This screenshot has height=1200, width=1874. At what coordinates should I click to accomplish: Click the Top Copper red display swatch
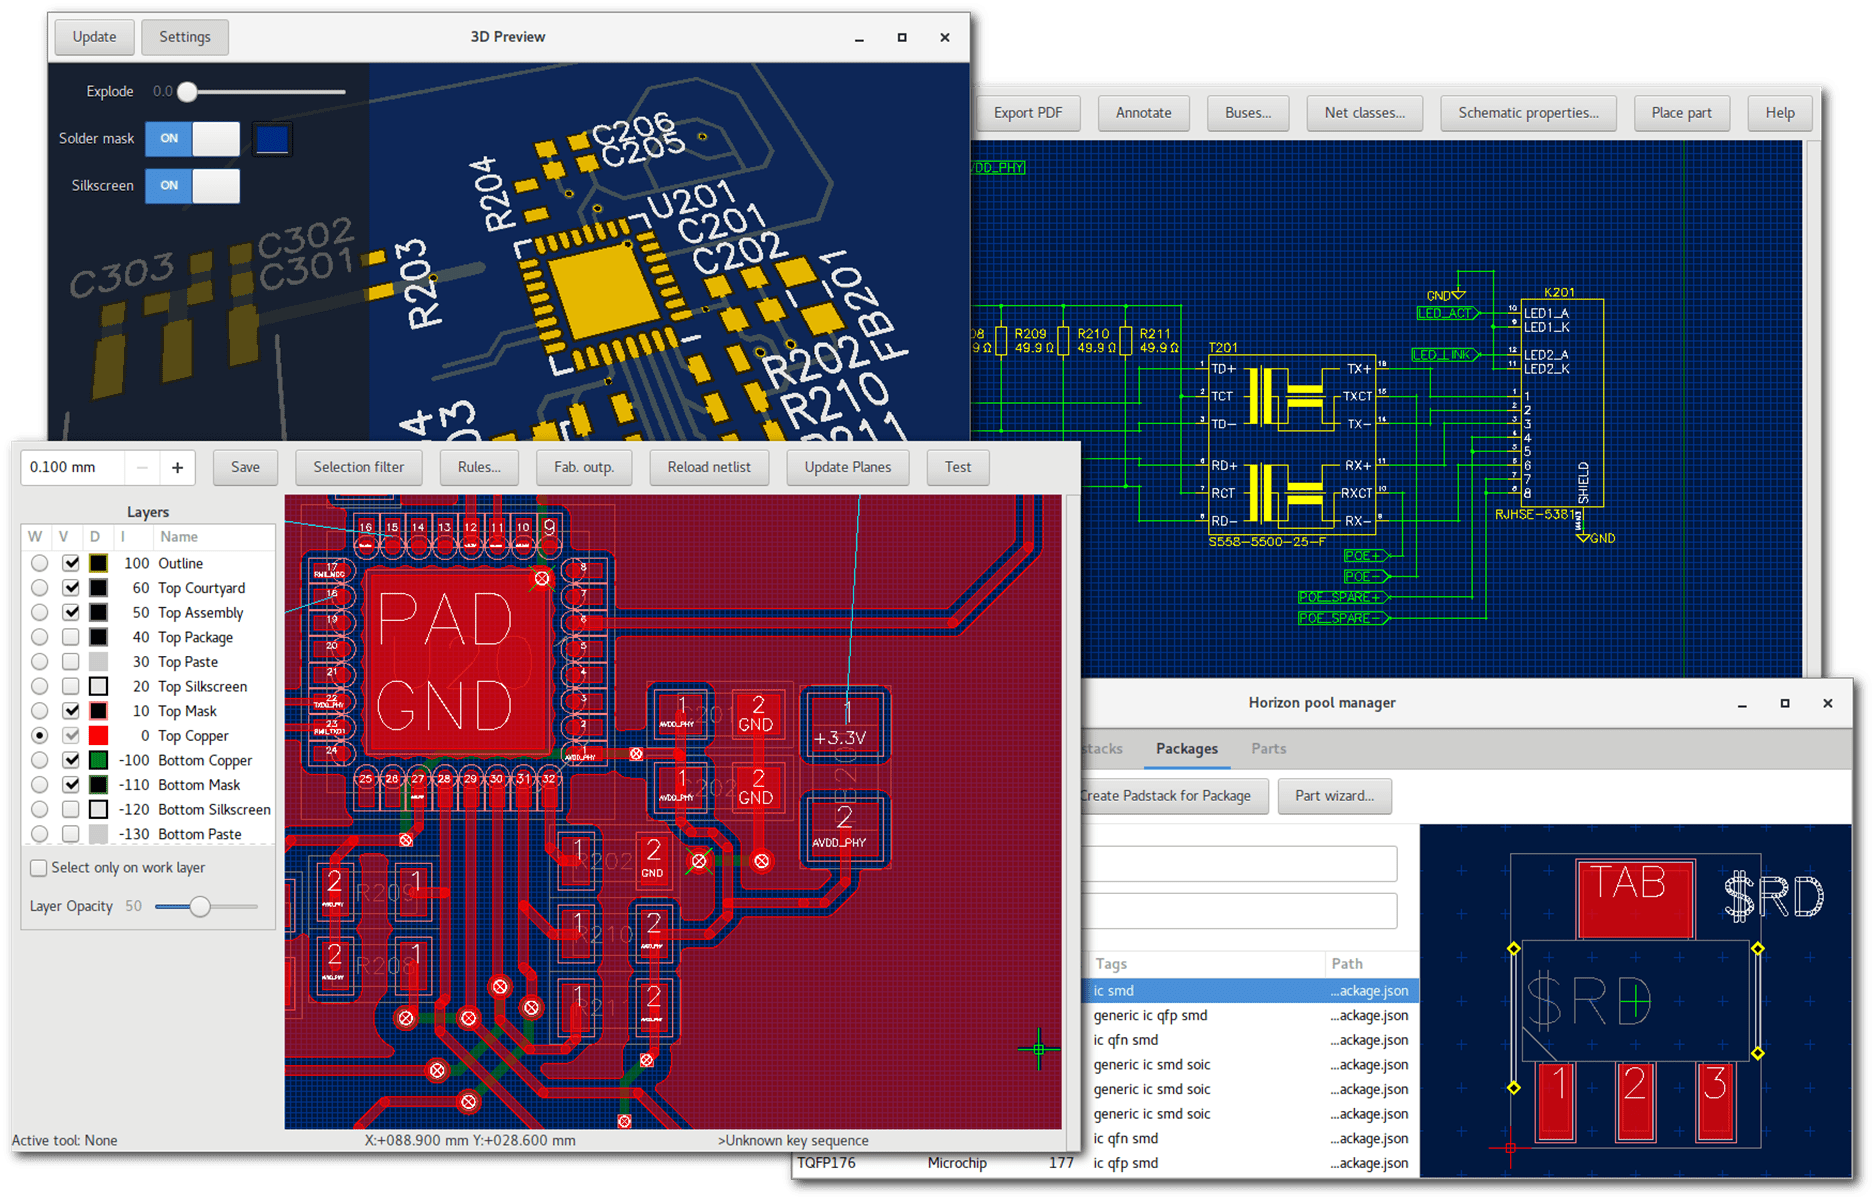pos(98,736)
